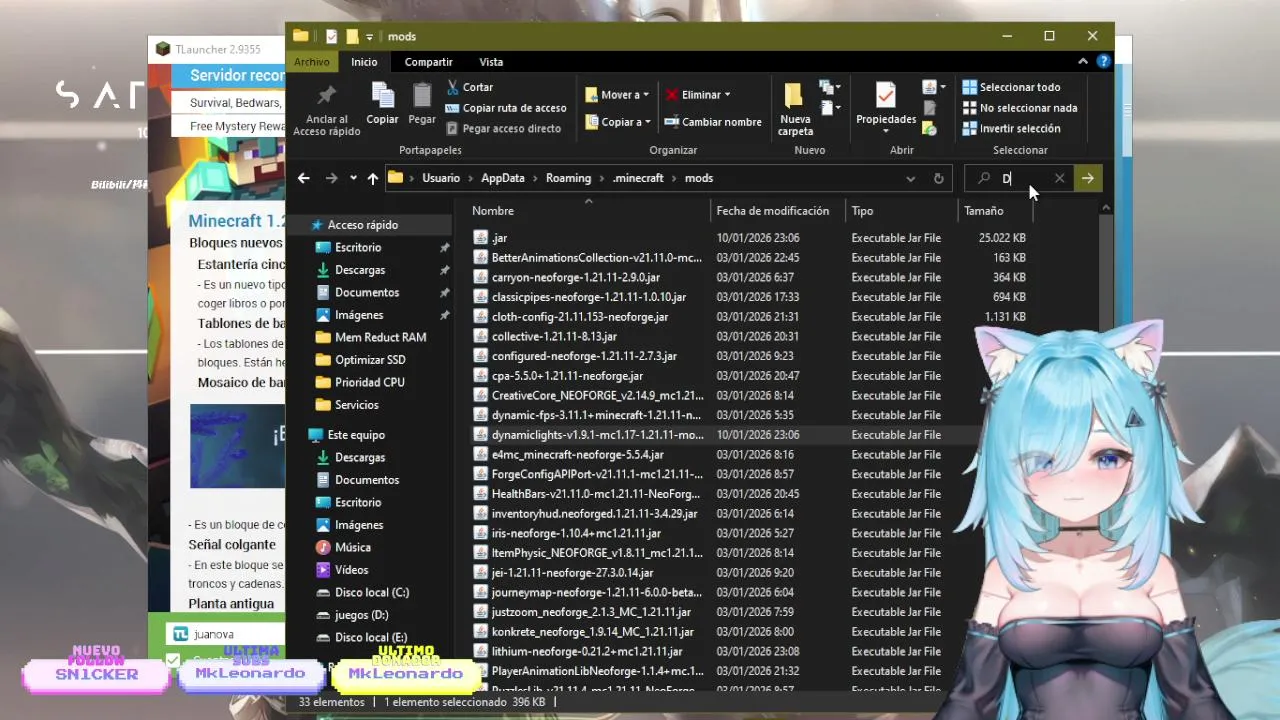
Task: Open the Archivo menu tab
Action: (312, 62)
